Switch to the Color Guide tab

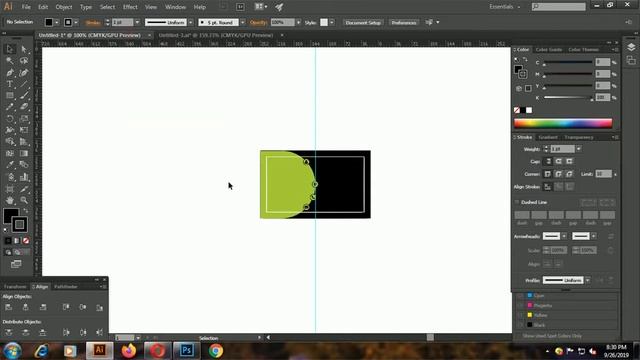[x=549, y=49]
